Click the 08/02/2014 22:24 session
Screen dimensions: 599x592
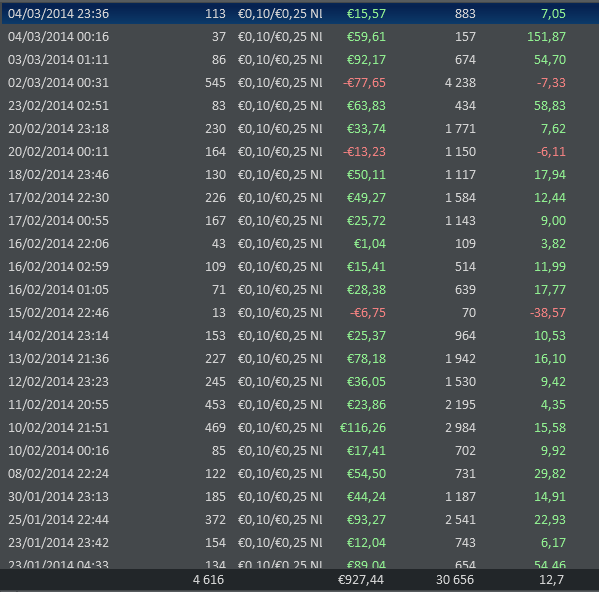coord(300,473)
